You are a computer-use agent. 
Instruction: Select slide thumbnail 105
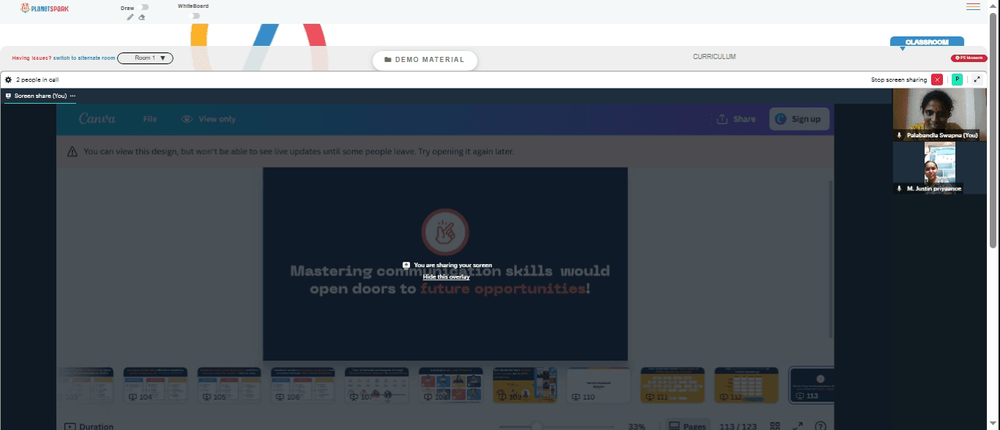coord(229,385)
